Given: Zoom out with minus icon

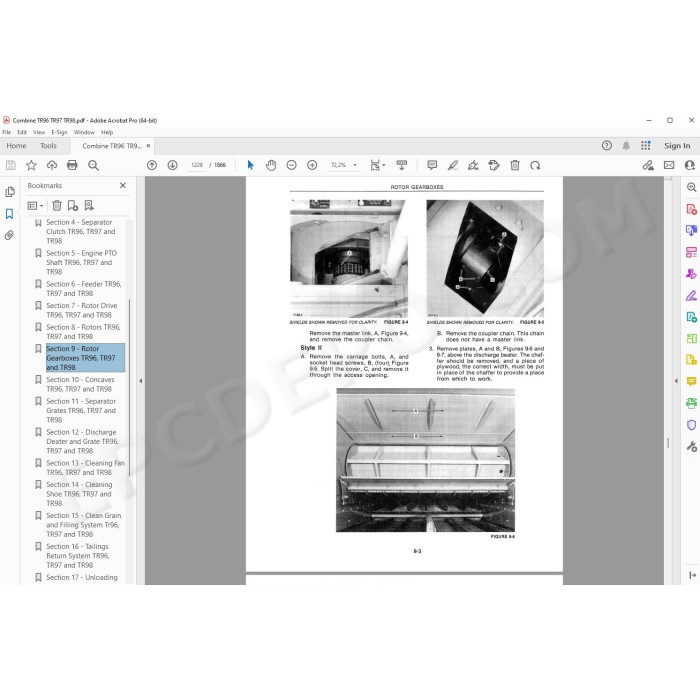Looking at the screenshot, I should [292, 165].
